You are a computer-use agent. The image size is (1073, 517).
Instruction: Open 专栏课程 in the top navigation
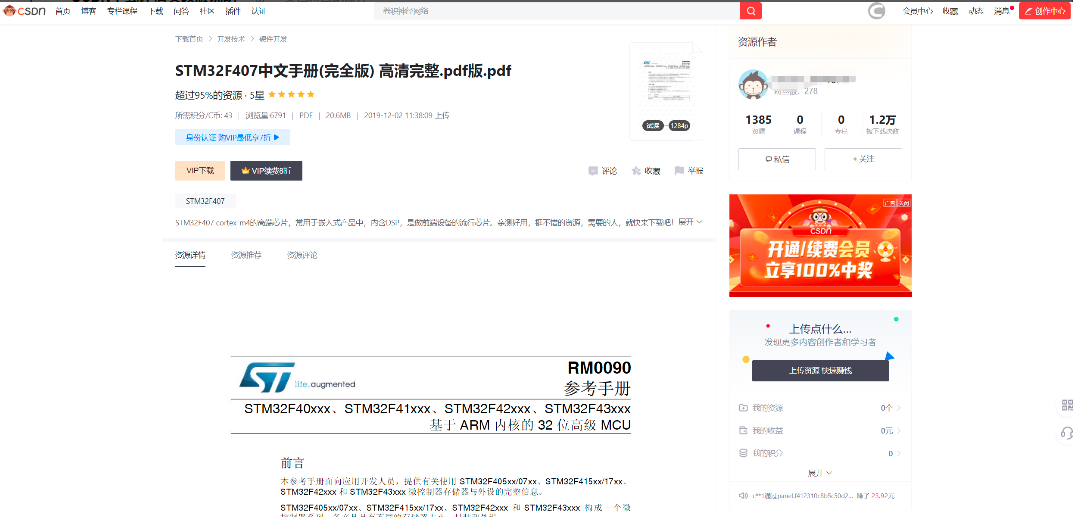coord(122,11)
